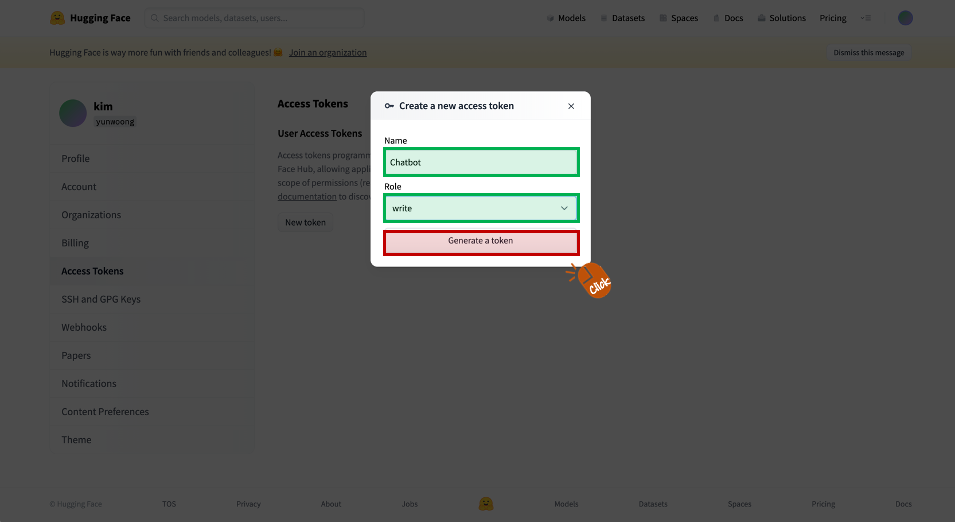Open Datasets link in footer

click(653, 504)
